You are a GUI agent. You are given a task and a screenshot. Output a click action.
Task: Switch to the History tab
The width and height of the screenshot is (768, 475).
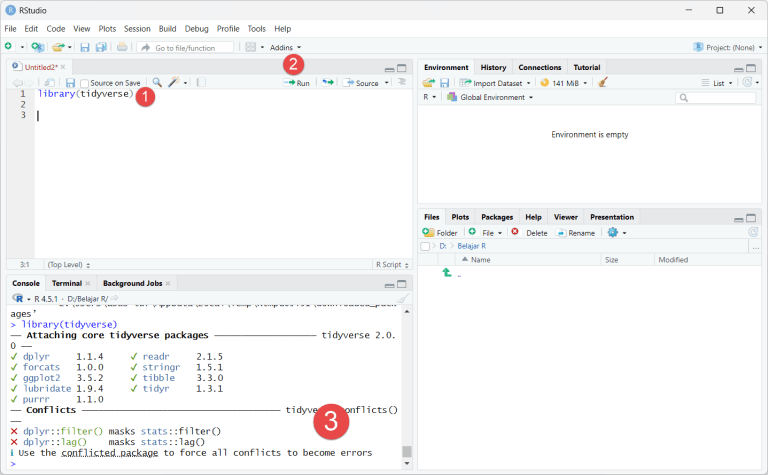tap(493, 68)
